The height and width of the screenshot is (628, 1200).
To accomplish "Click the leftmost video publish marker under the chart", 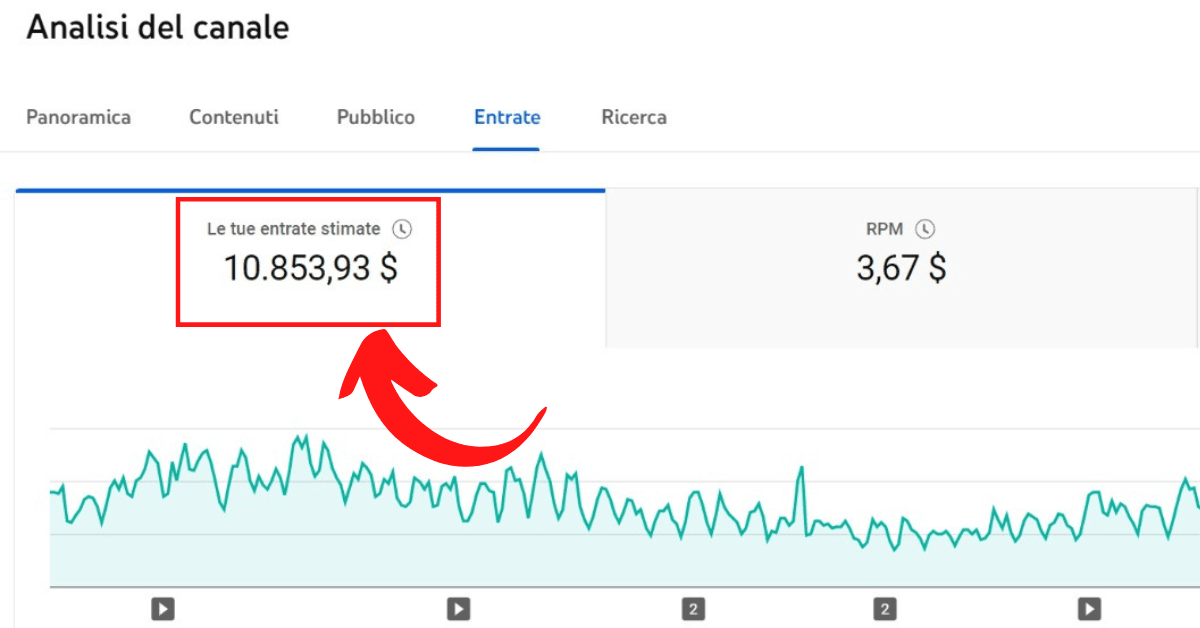I will [163, 608].
